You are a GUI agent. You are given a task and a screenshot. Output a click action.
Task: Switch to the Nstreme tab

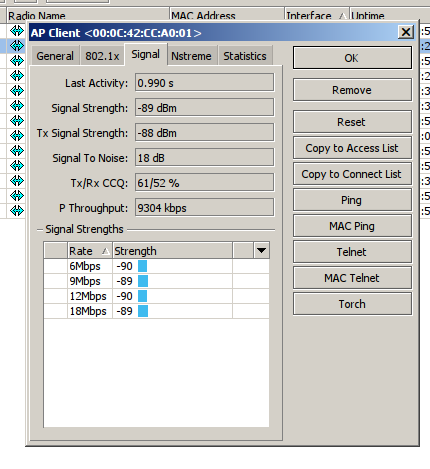[x=191, y=56]
